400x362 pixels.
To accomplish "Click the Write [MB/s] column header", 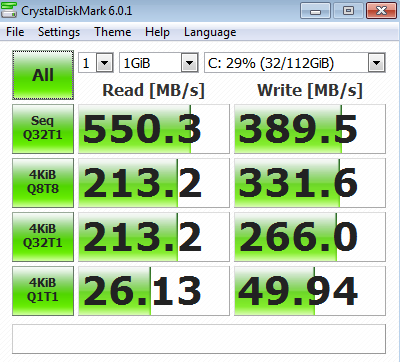I will pos(310,90).
